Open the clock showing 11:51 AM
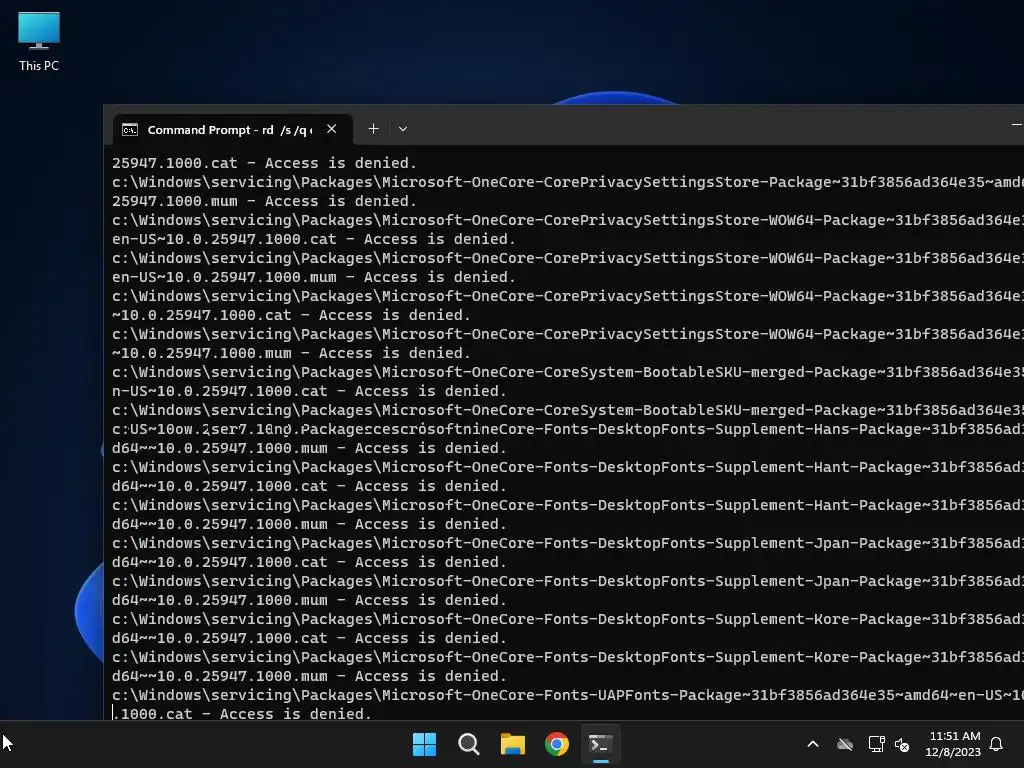The height and width of the screenshot is (768, 1024). tap(953, 744)
